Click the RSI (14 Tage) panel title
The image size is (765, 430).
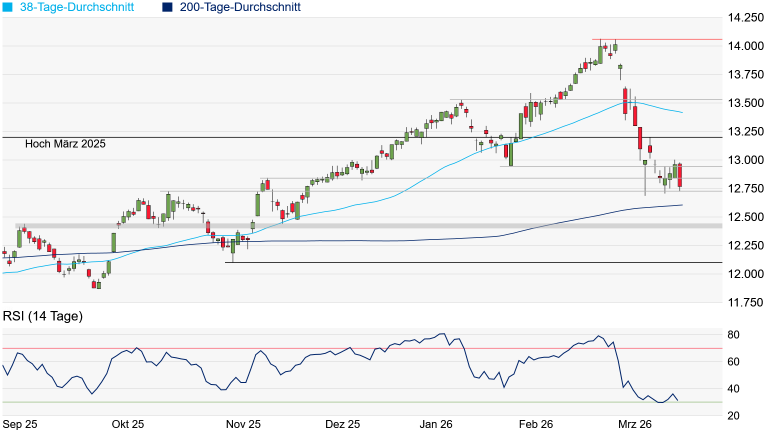[x=43, y=316]
